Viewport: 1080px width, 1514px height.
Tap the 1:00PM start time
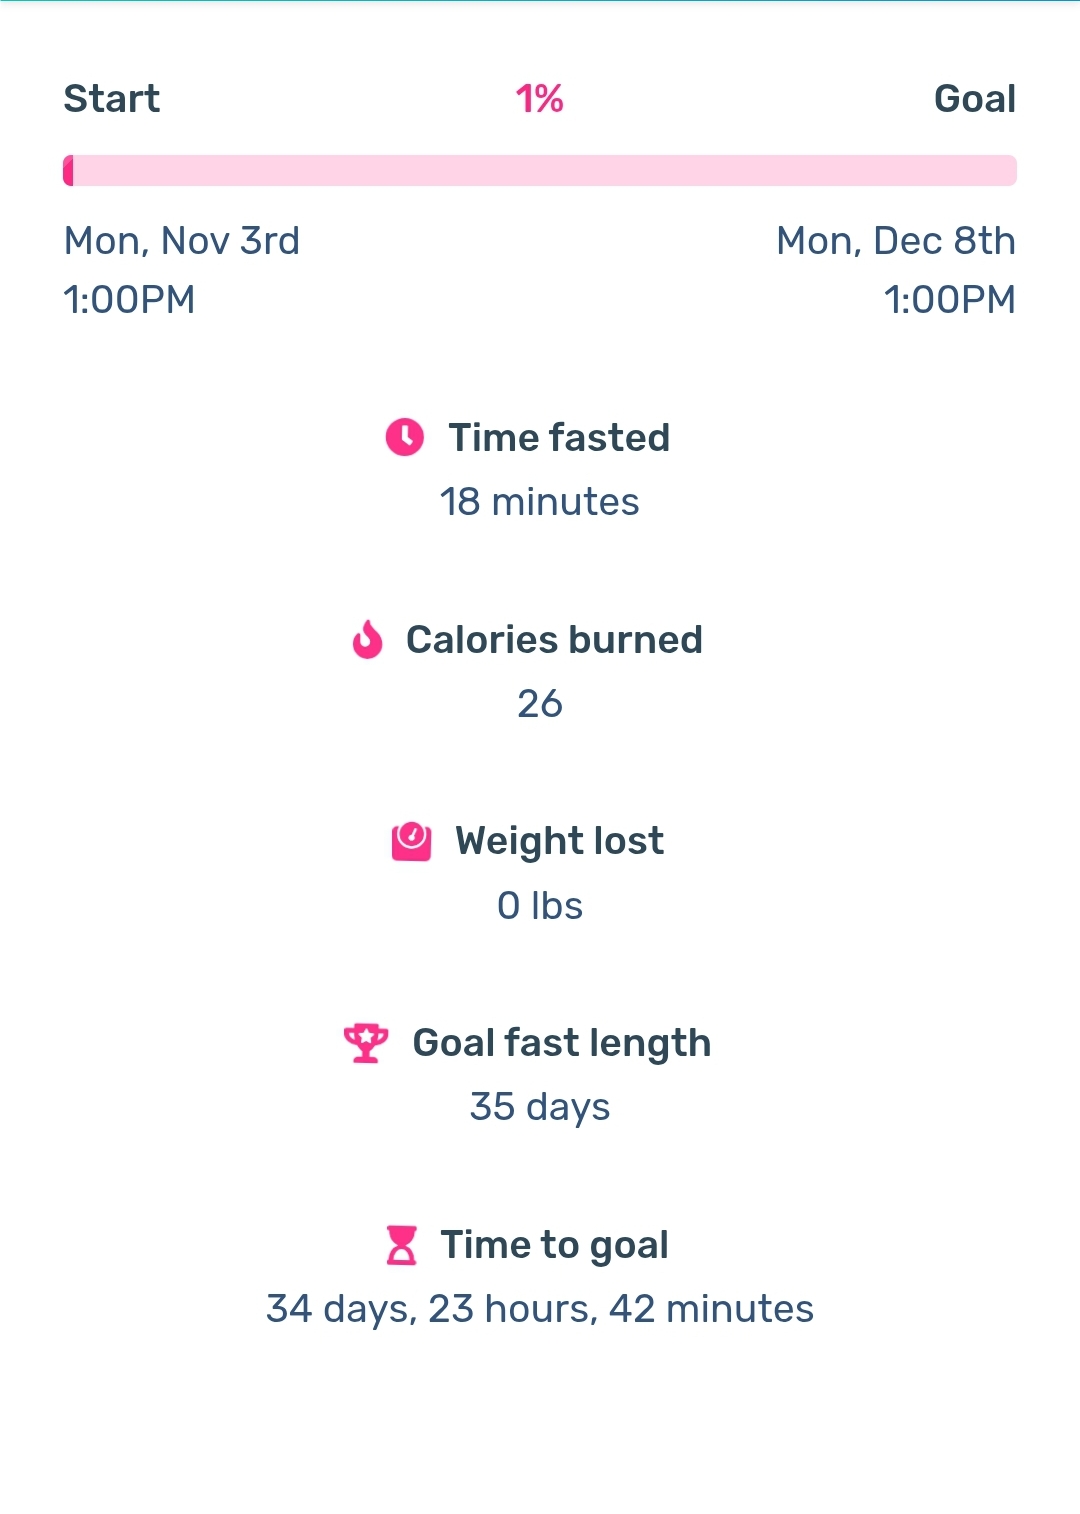pyautogui.click(x=129, y=300)
